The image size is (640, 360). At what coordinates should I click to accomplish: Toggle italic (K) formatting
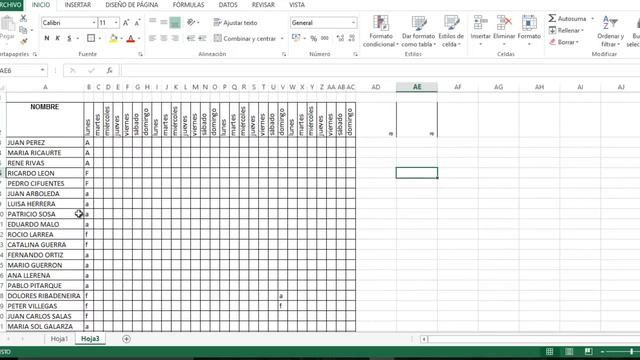[x=58, y=38]
